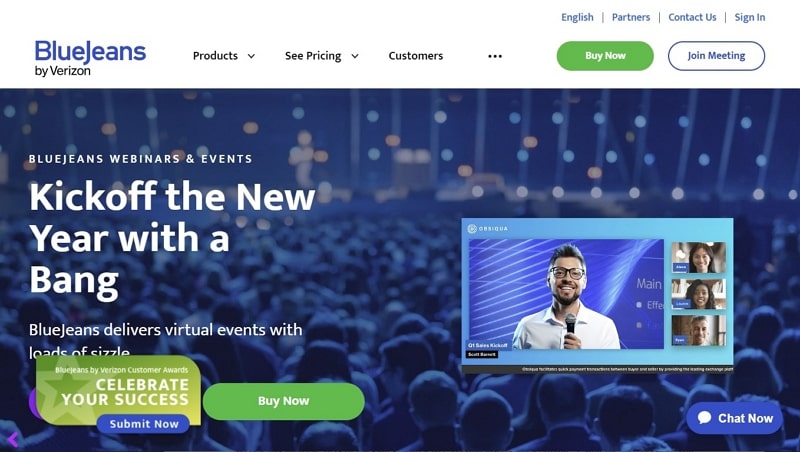Select the main speaker webinar preview image
The image size is (800, 452).
click(x=566, y=294)
